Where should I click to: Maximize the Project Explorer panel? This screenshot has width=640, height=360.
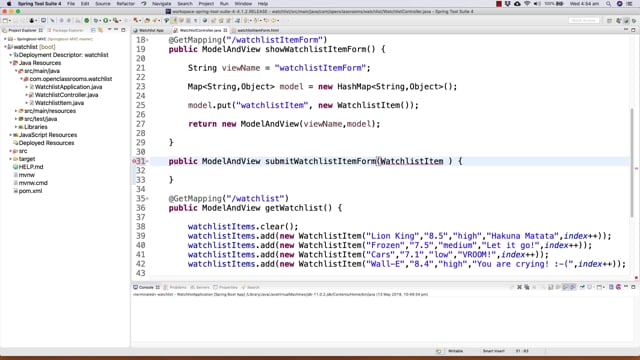(123, 30)
